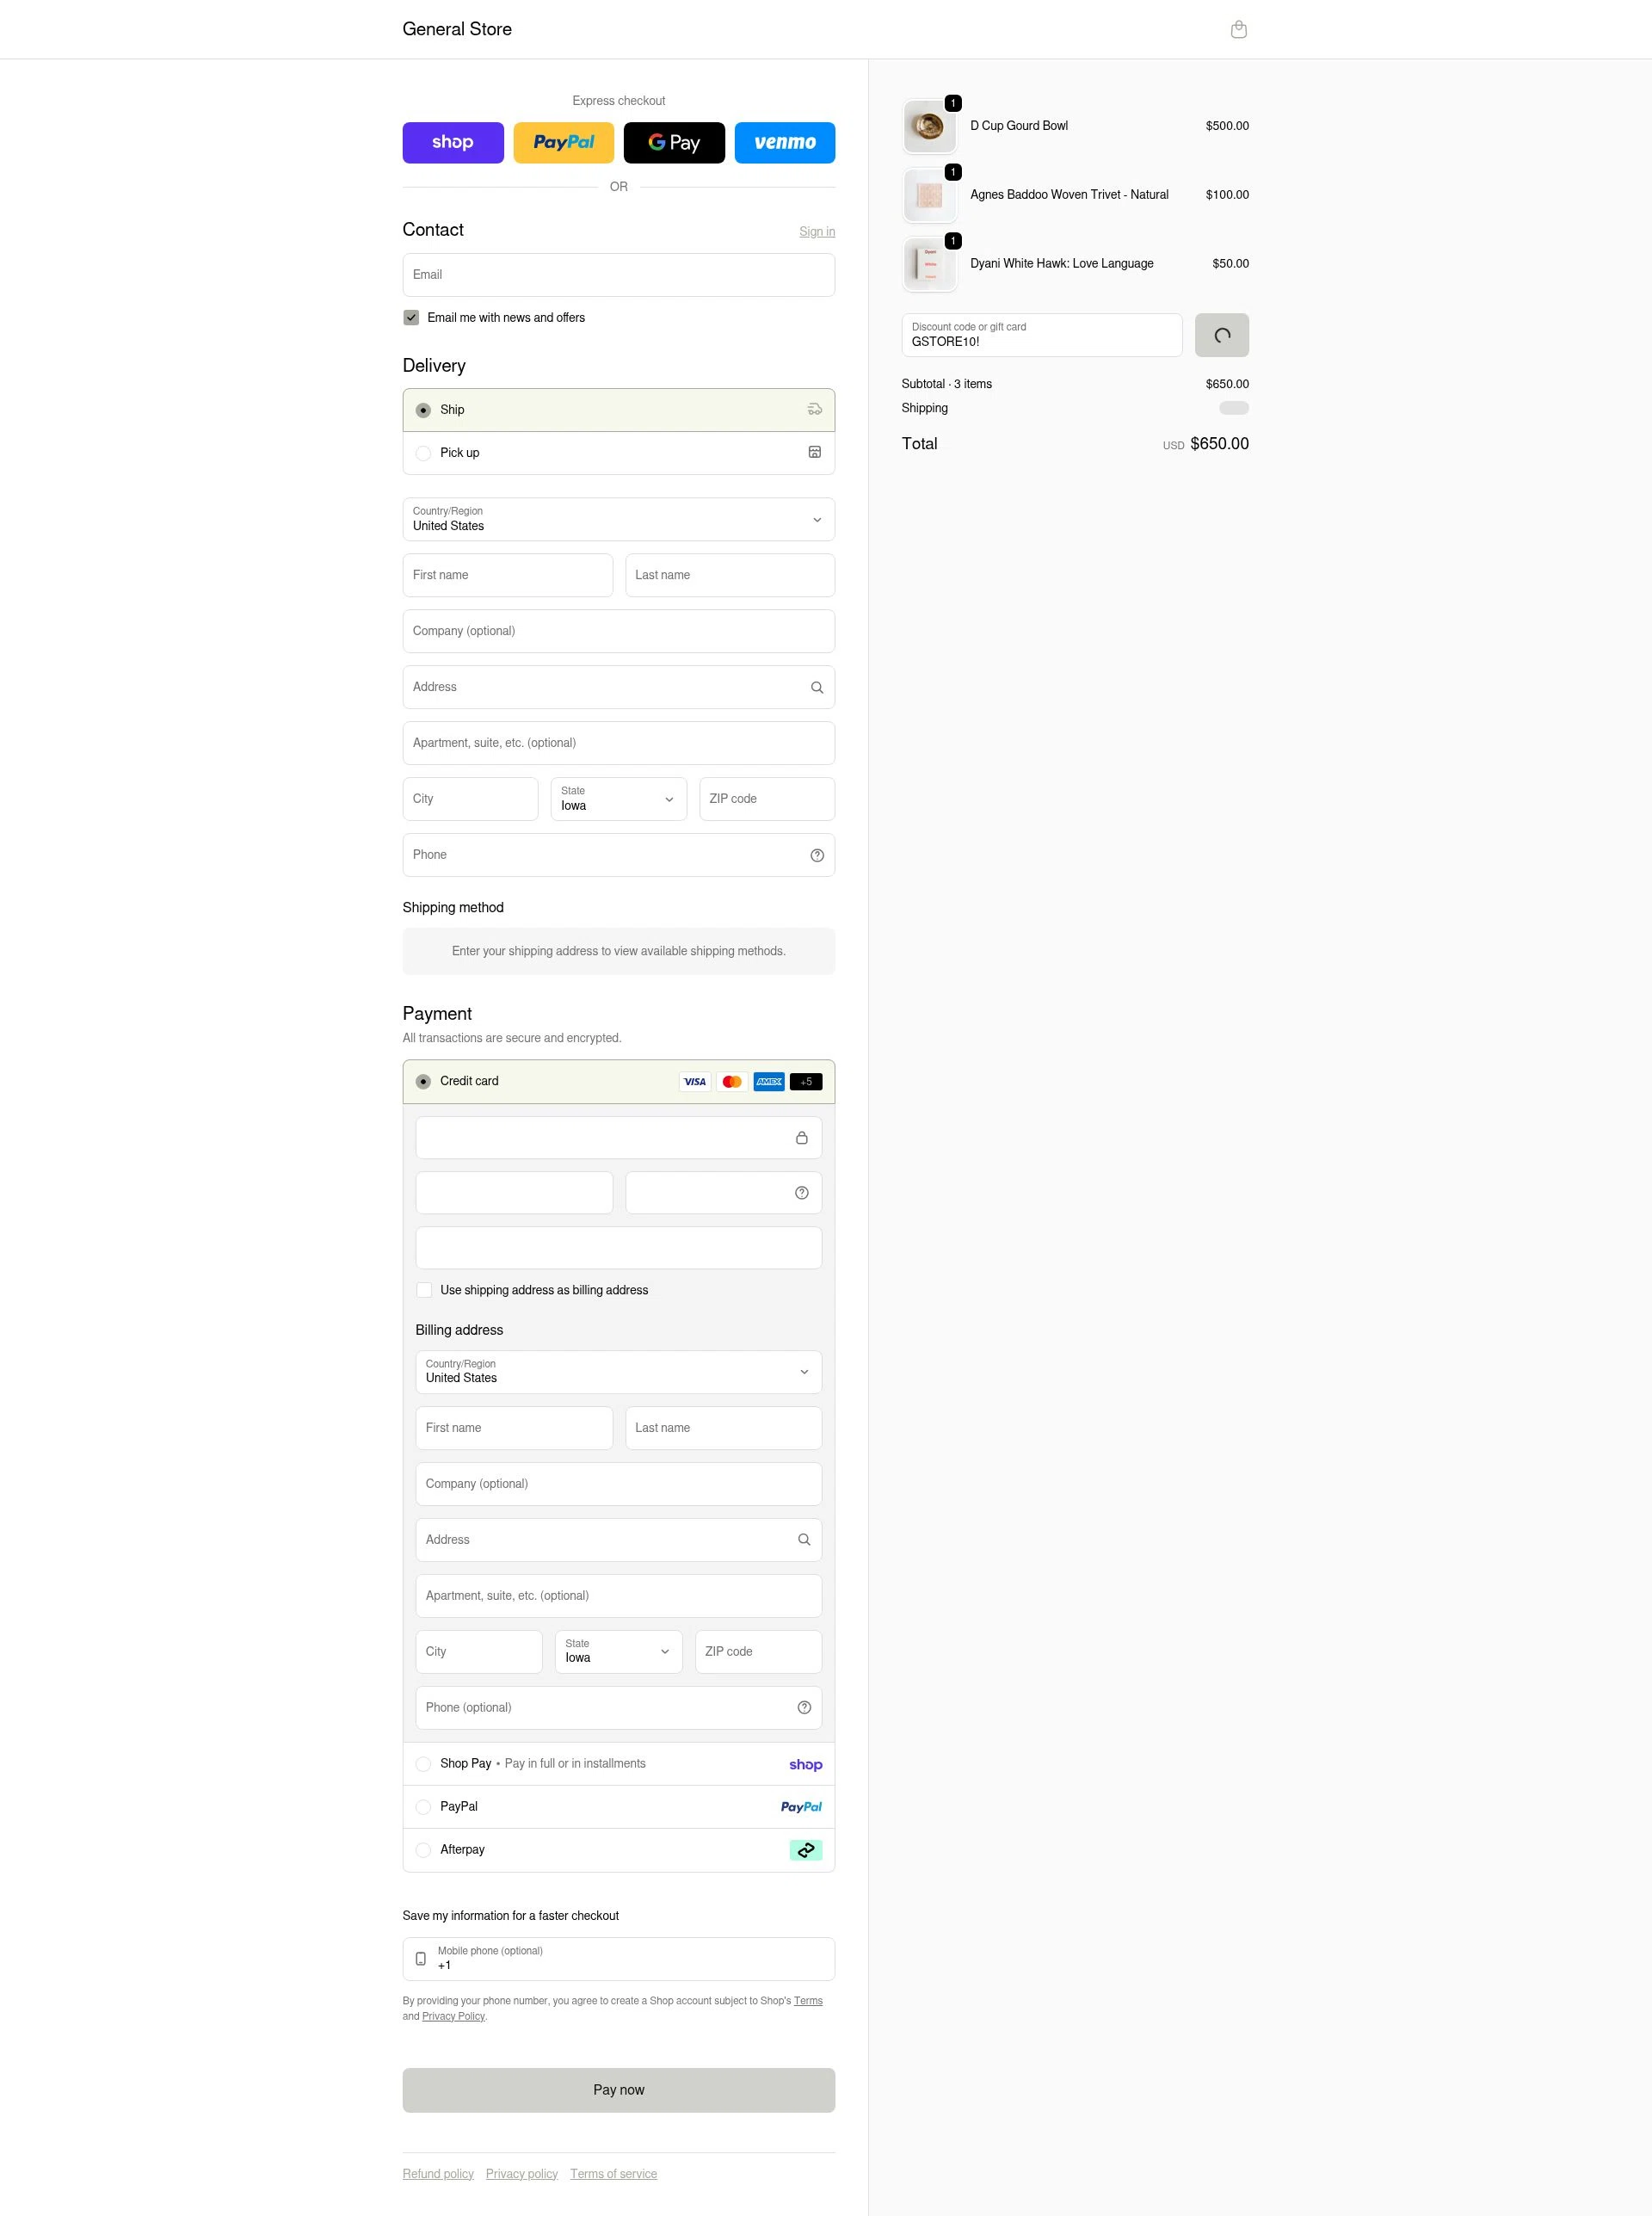The height and width of the screenshot is (2216, 1652).
Task: Click Sign in next to Contact
Action: (816, 231)
